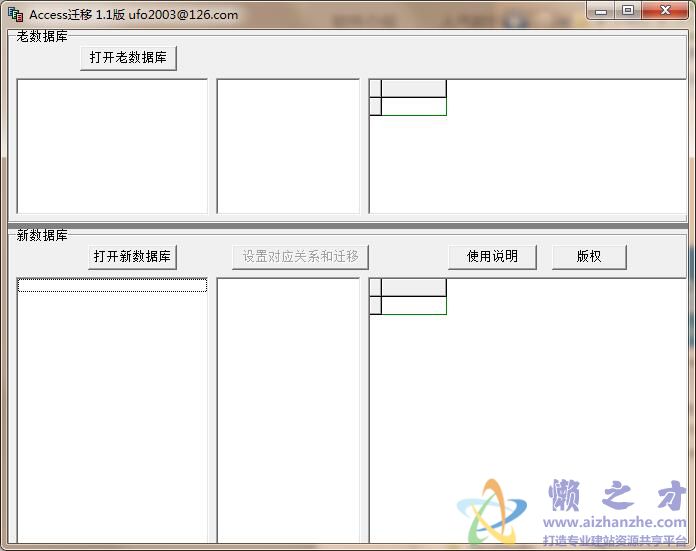Select row header in 新数据库 grid
The height and width of the screenshot is (551, 696).
coord(376,305)
